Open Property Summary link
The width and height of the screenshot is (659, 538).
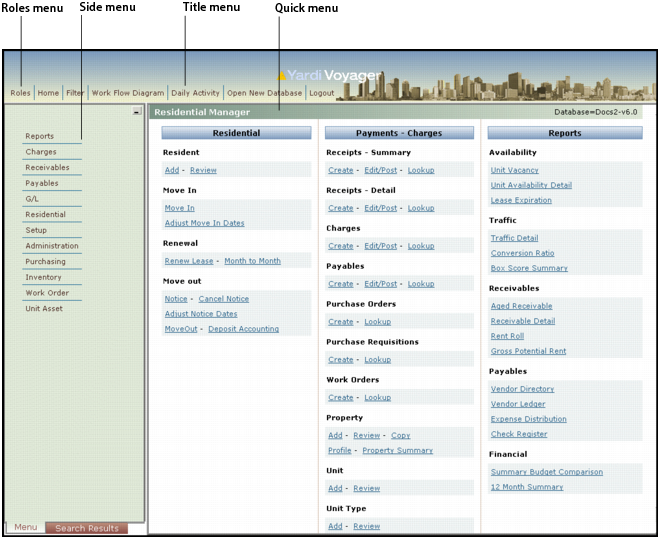[397, 450]
